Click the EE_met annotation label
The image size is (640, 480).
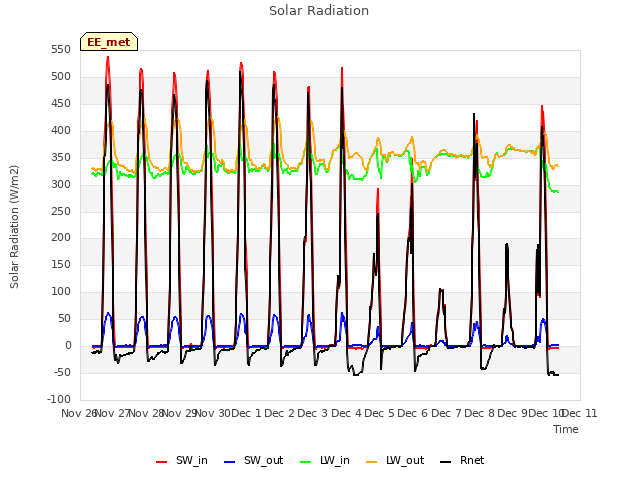coord(109,42)
